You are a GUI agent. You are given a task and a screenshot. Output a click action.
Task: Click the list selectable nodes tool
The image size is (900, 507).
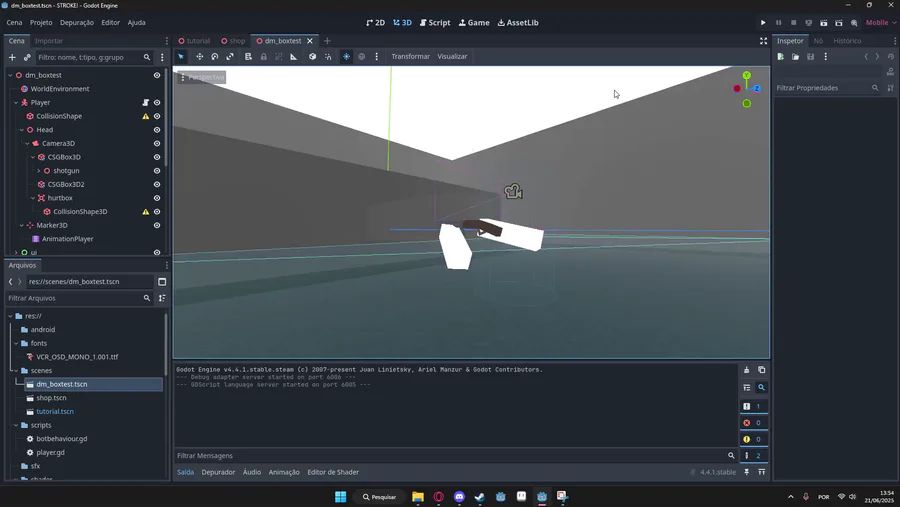click(248, 56)
